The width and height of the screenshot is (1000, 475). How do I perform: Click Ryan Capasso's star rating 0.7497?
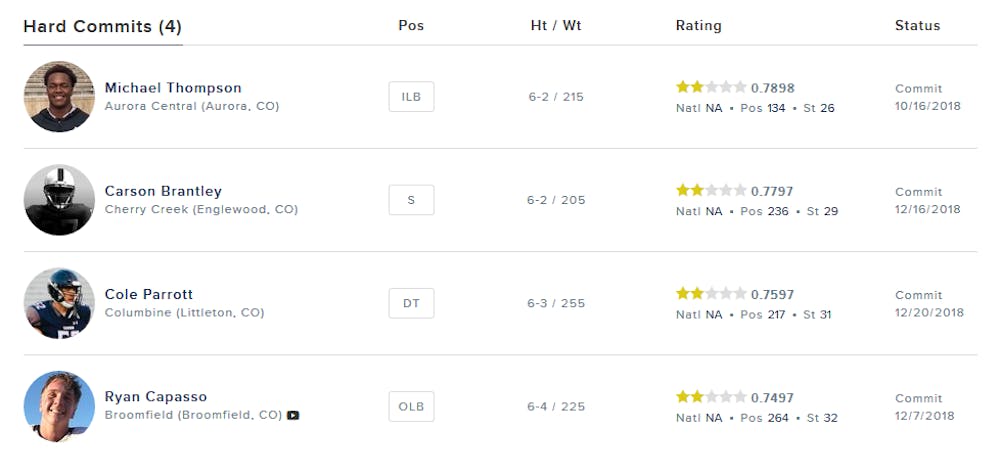click(735, 397)
